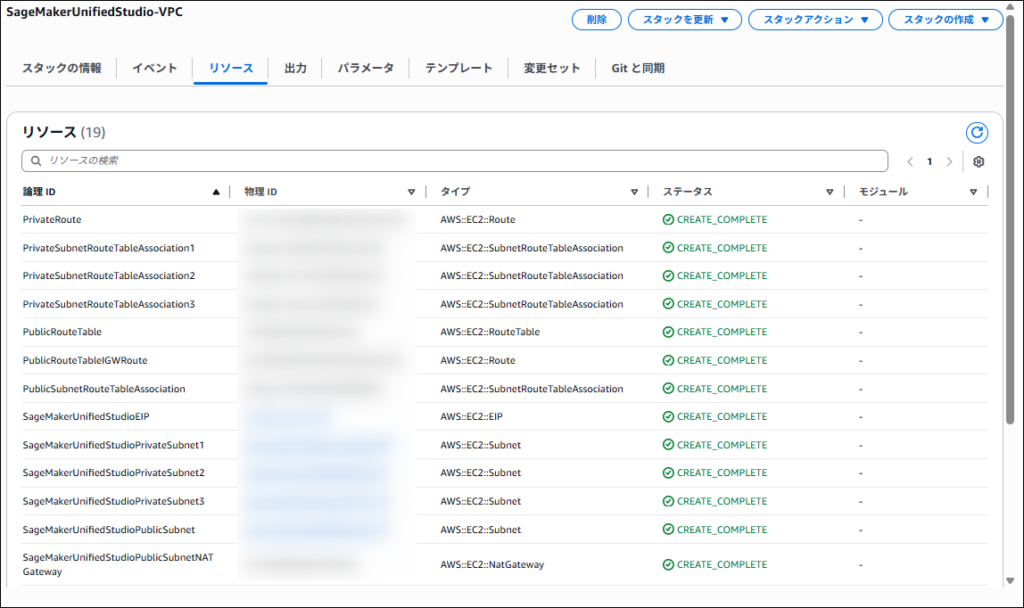Click the vertical scrollbar on the right
The image size is (1024, 608).
[1008, 300]
